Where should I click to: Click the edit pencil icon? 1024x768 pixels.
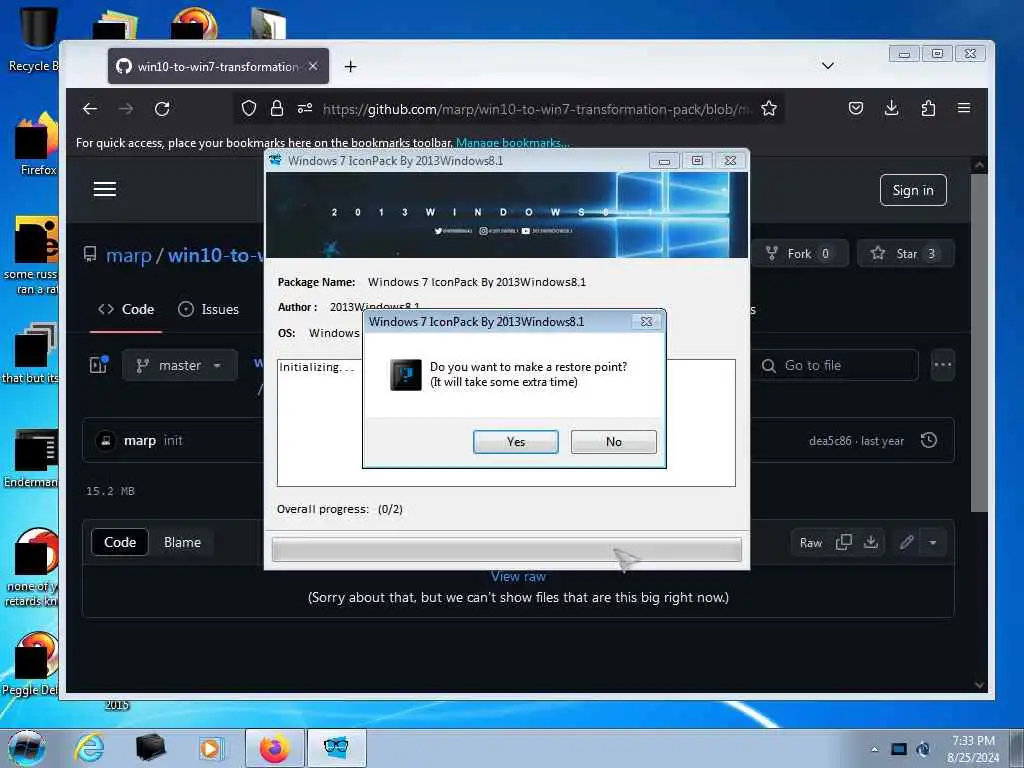906,543
